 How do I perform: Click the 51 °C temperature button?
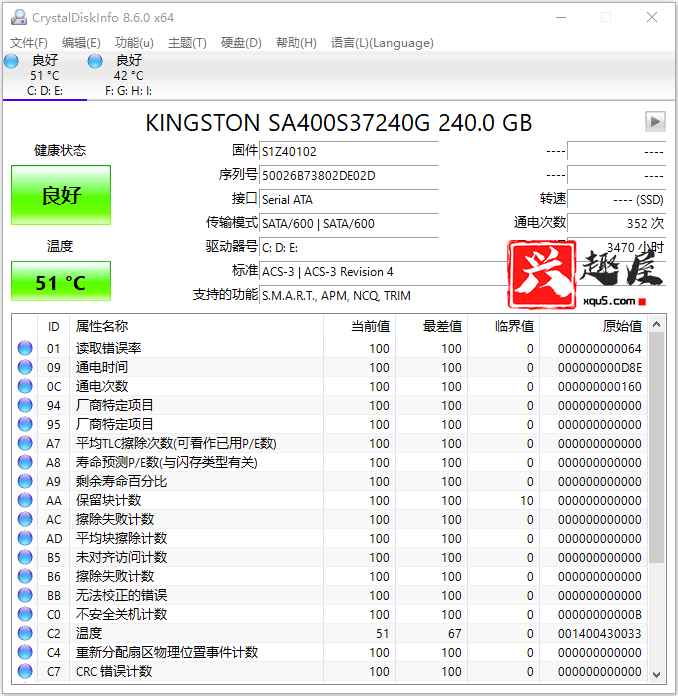click(61, 281)
